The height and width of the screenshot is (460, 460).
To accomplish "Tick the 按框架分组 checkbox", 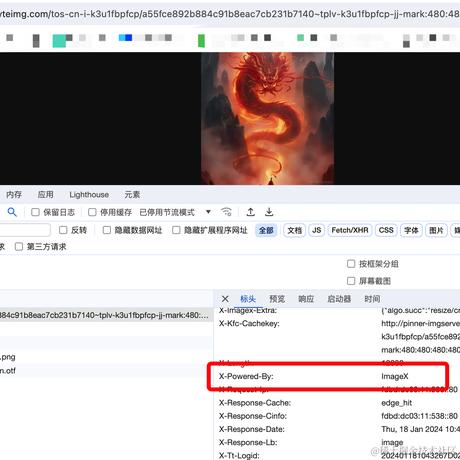I will pos(351,264).
